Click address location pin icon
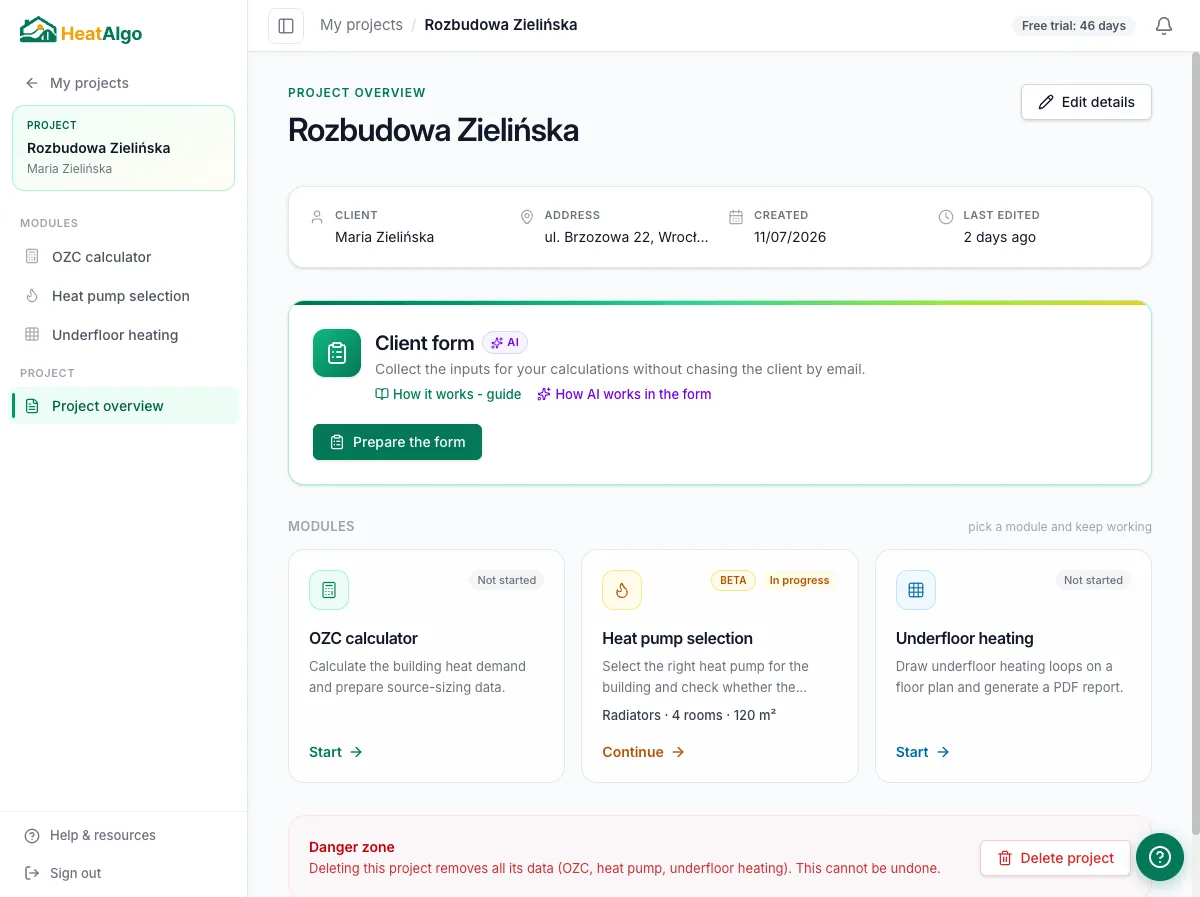The width and height of the screenshot is (1200, 897). 527,216
